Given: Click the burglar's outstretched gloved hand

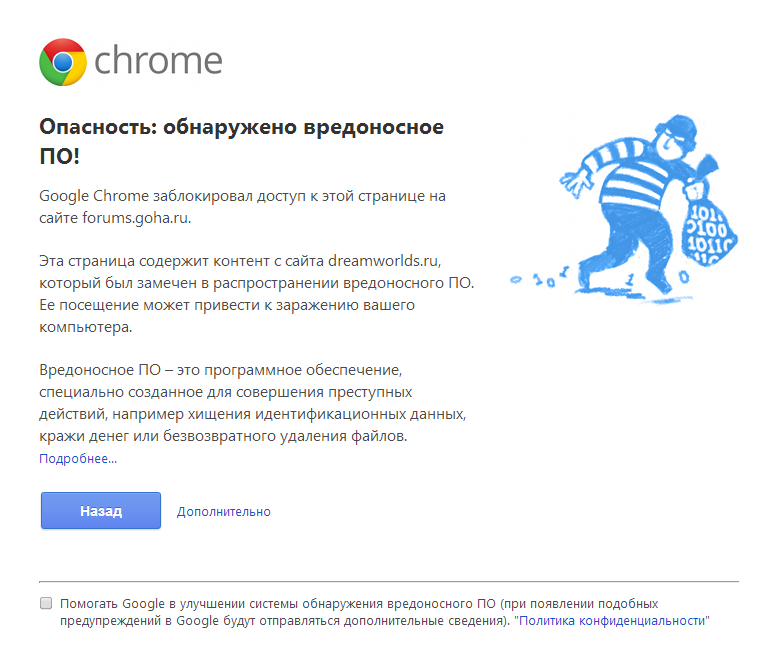Looking at the screenshot, I should coord(574,183).
